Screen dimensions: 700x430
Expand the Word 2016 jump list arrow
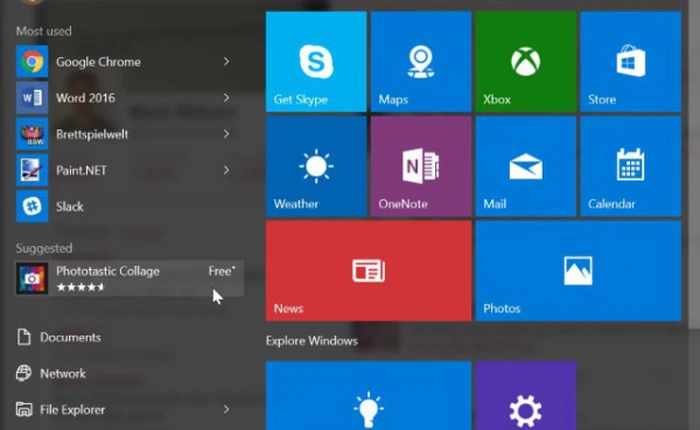[227, 98]
